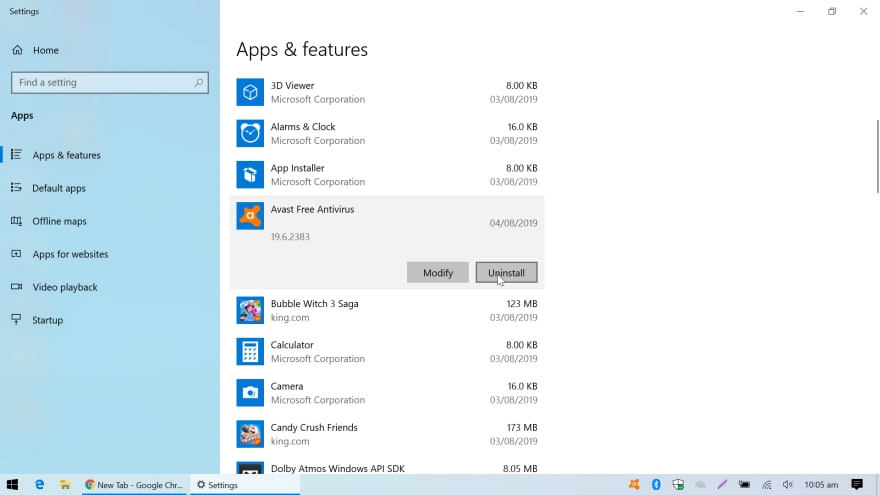Select the Dolby Atmos Windows API SDK entry

[x=337, y=468]
